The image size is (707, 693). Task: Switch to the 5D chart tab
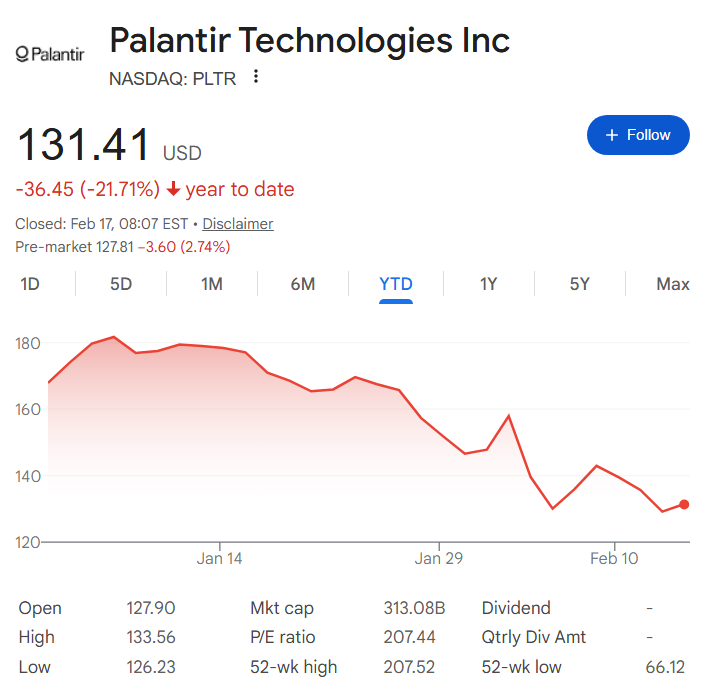(121, 284)
